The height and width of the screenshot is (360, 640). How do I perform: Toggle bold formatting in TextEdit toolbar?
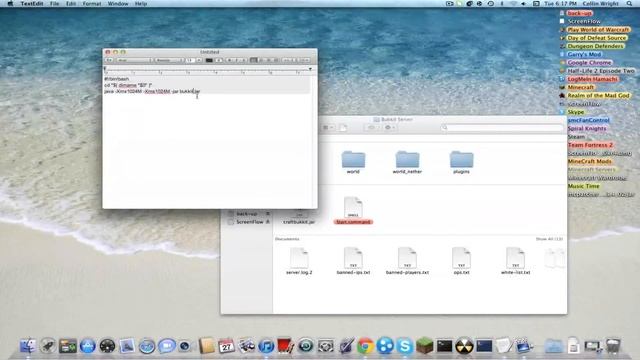pos(229,60)
